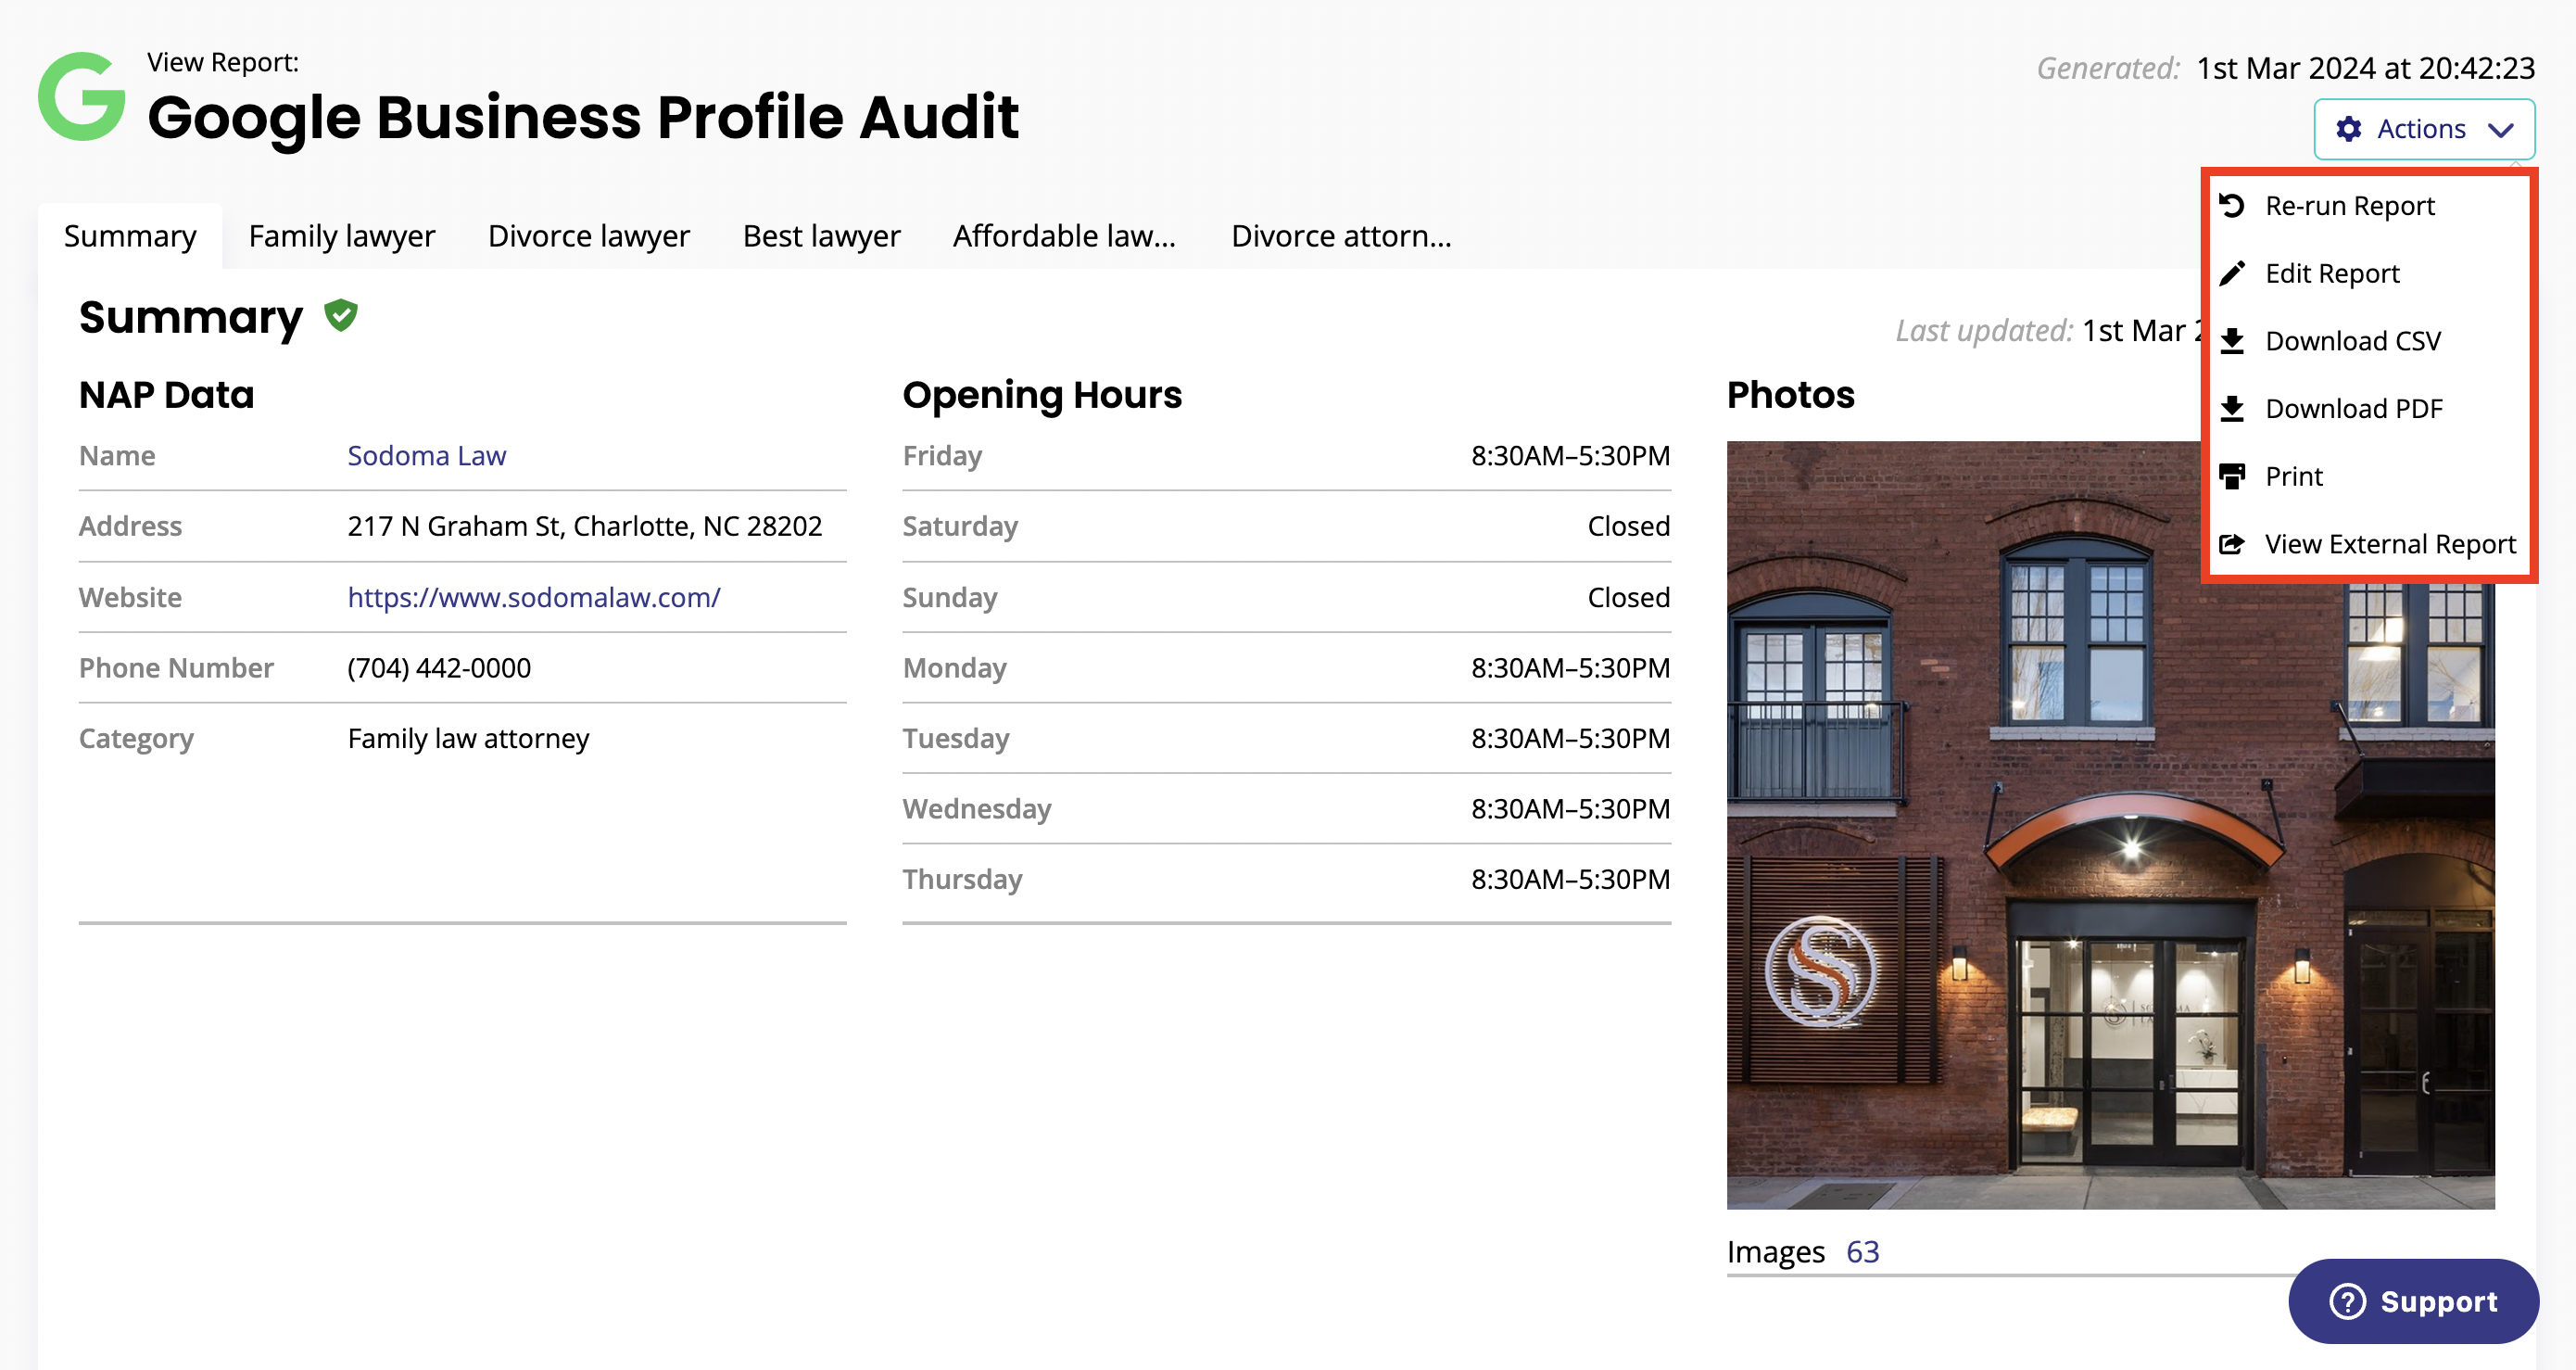Click the Friday opening hours value
This screenshot has height=1370, width=2576.
point(1570,456)
